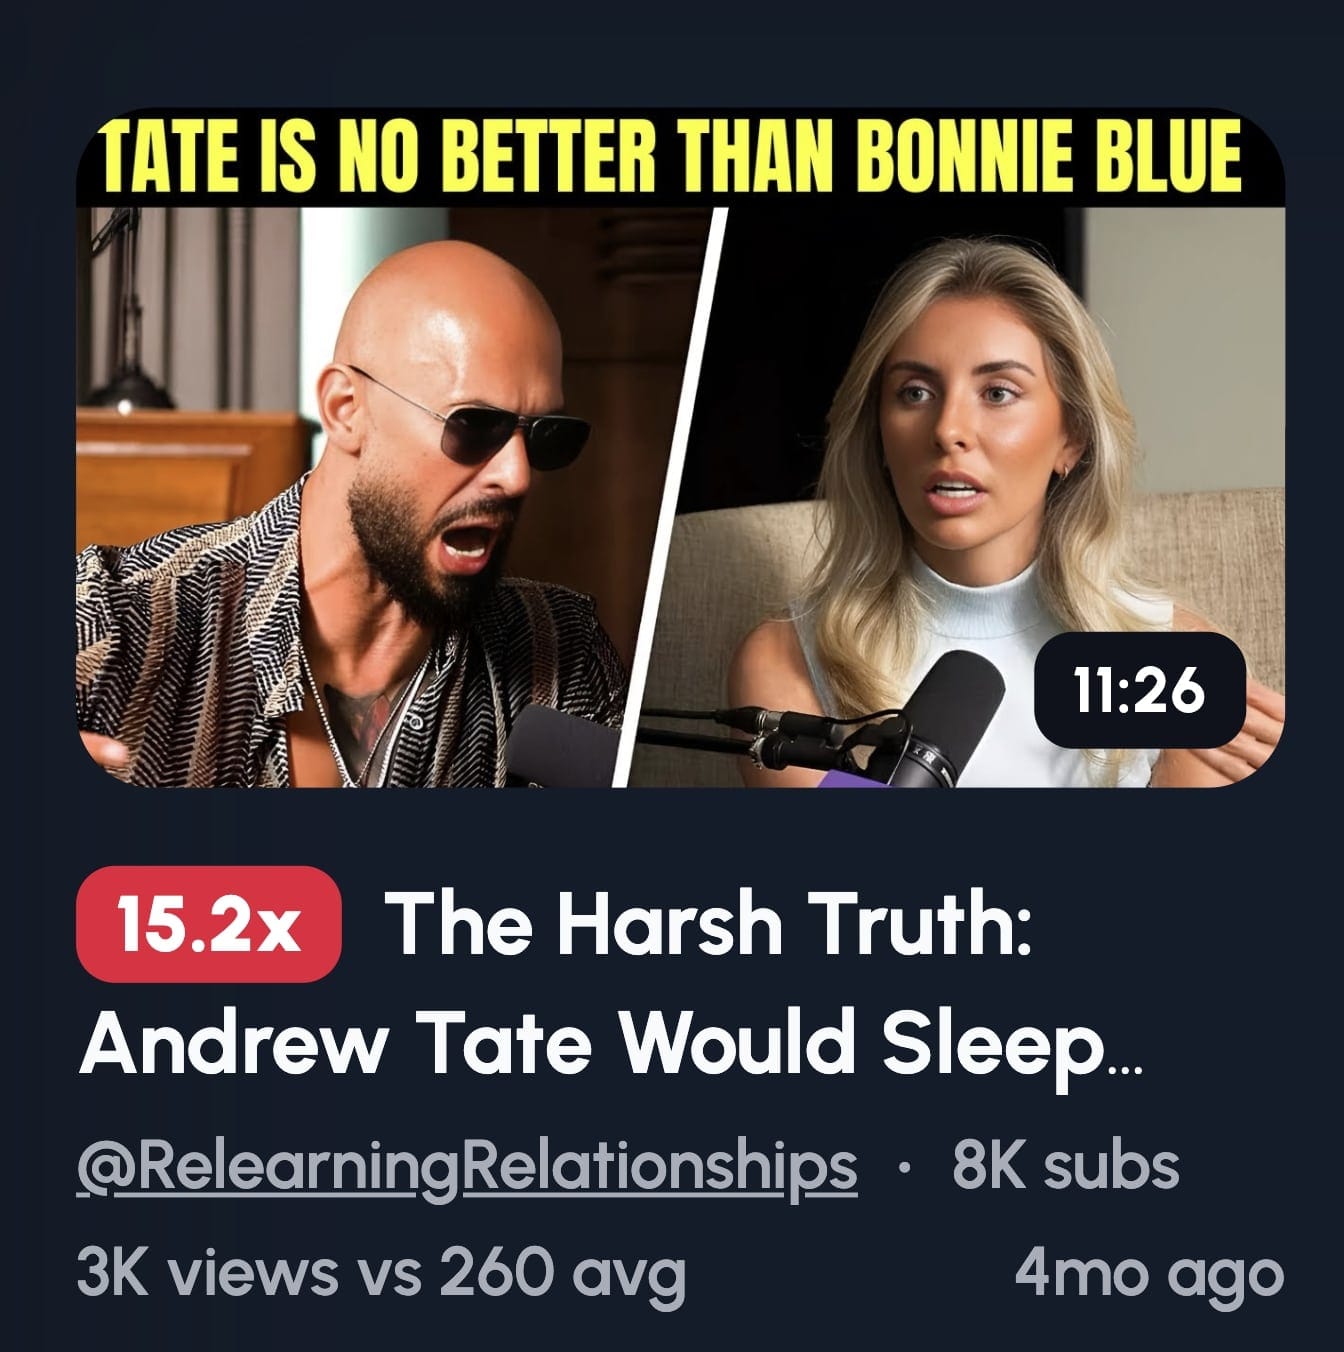Click the red 15.2x outlier score badge

click(209, 924)
